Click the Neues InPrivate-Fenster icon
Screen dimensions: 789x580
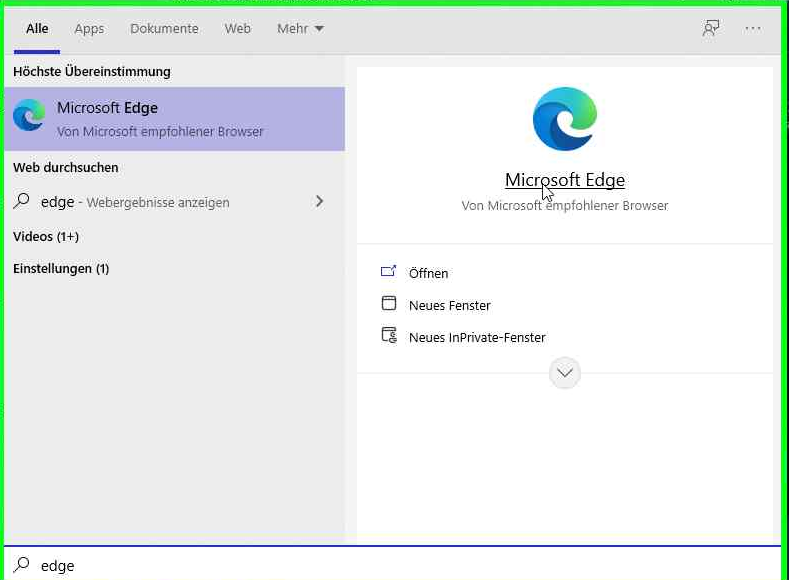tap(389, 336)
